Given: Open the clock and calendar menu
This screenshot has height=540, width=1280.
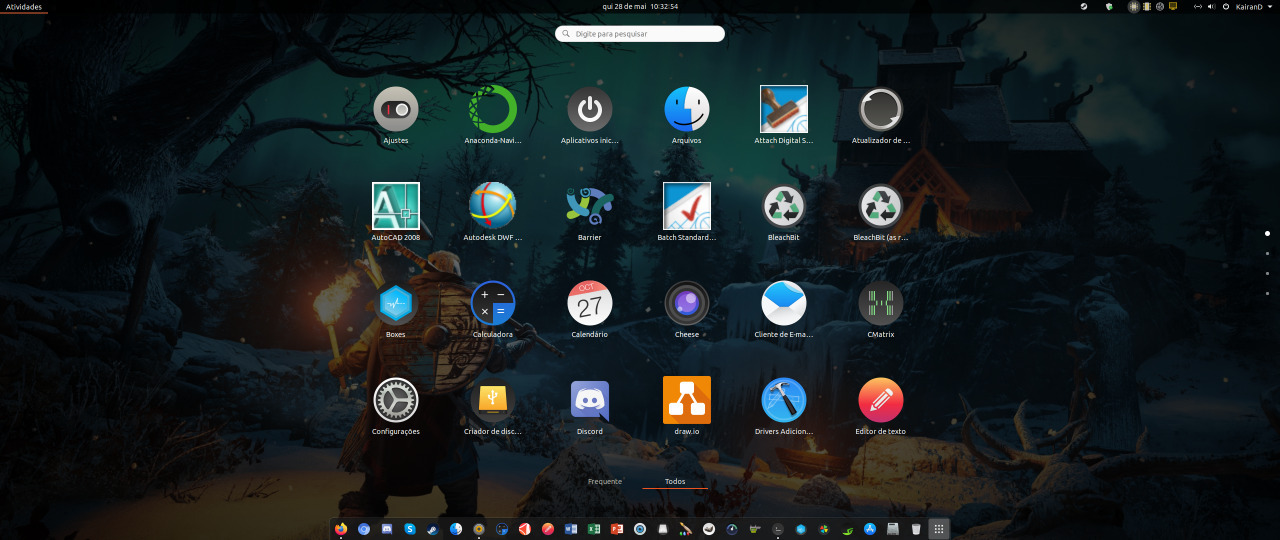Looking at the screenshot, I should pos(640,6).
